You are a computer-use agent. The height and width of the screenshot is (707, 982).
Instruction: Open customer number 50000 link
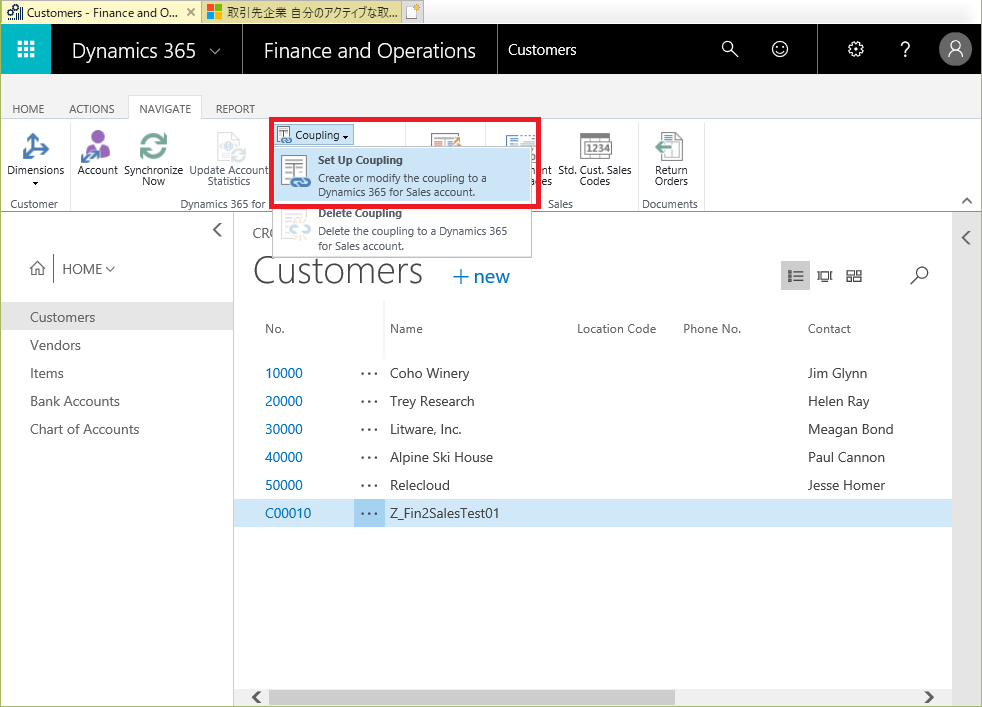click(x=284, y=485)
